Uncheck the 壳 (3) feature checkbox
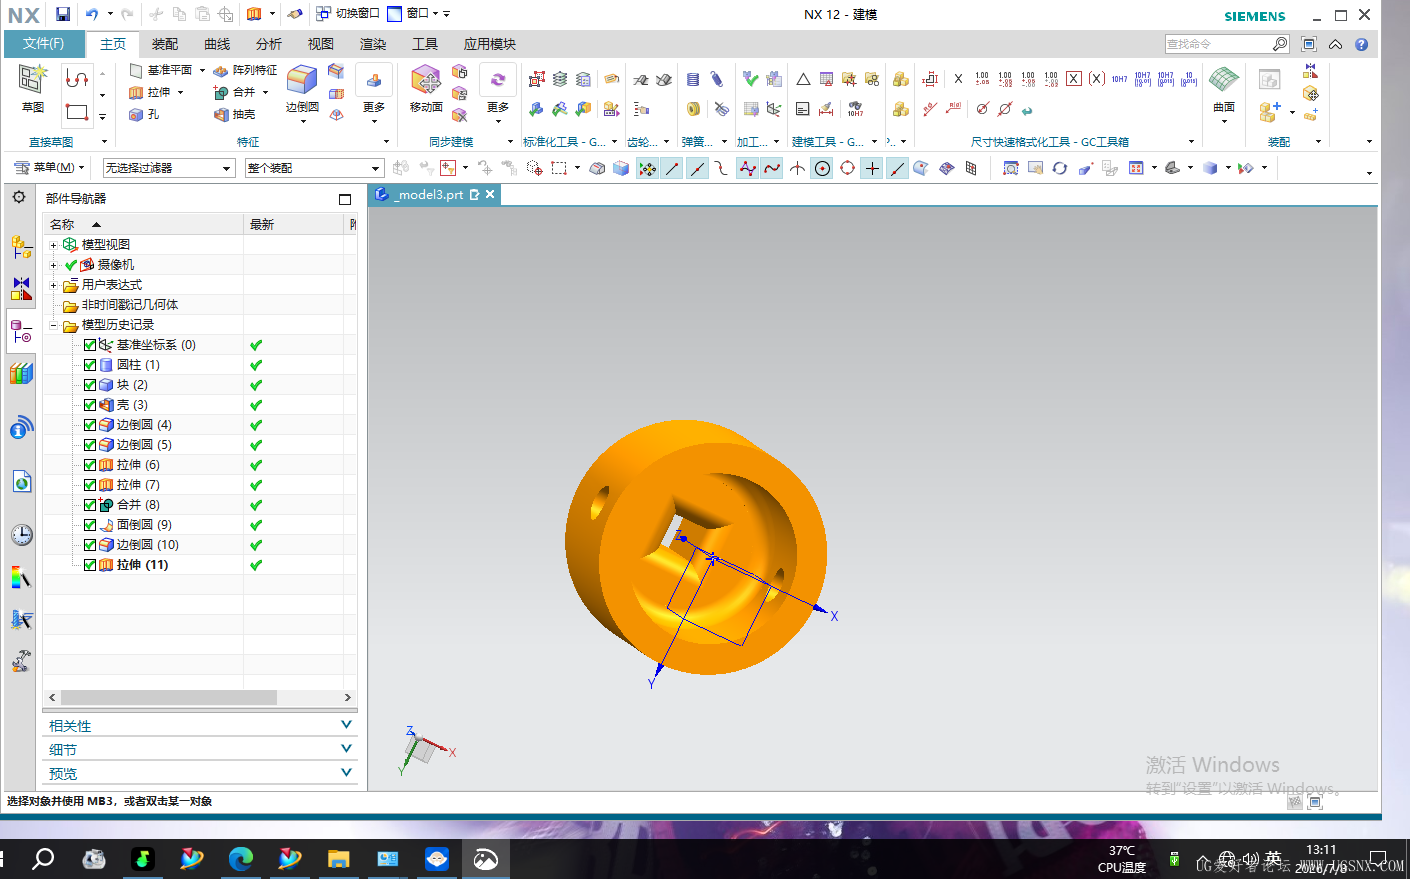This screenshot has width=1410, height=879. pos(90,405)
